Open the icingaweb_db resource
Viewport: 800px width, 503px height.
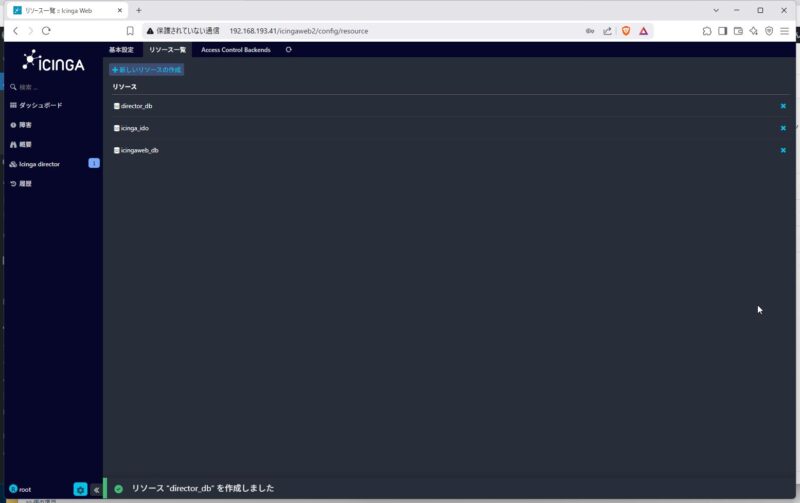tap(140, 150)
